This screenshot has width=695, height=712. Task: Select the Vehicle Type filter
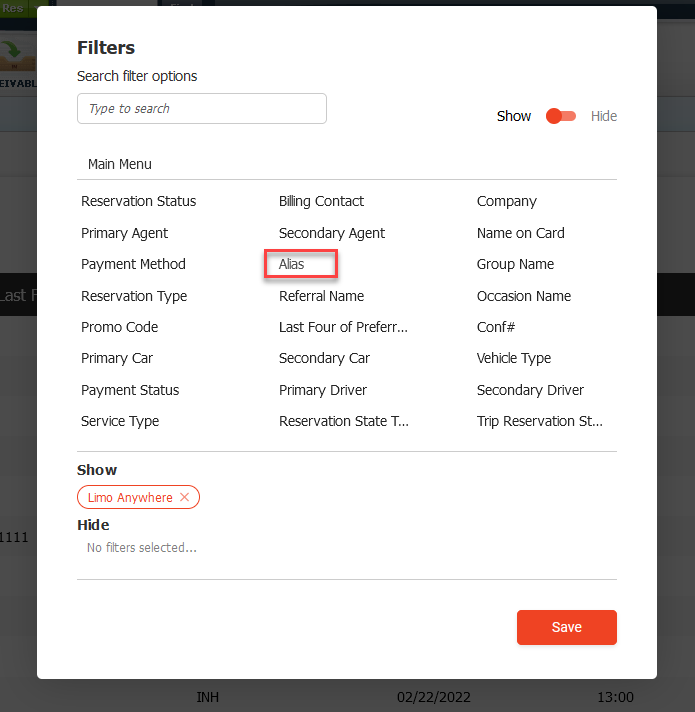[514, 358]
